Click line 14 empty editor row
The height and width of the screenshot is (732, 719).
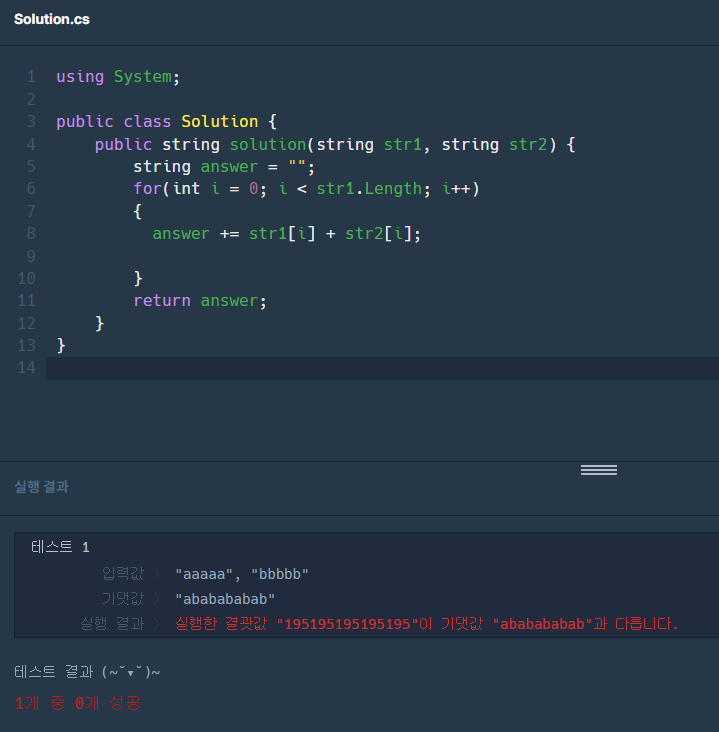[x=382, y=368]
